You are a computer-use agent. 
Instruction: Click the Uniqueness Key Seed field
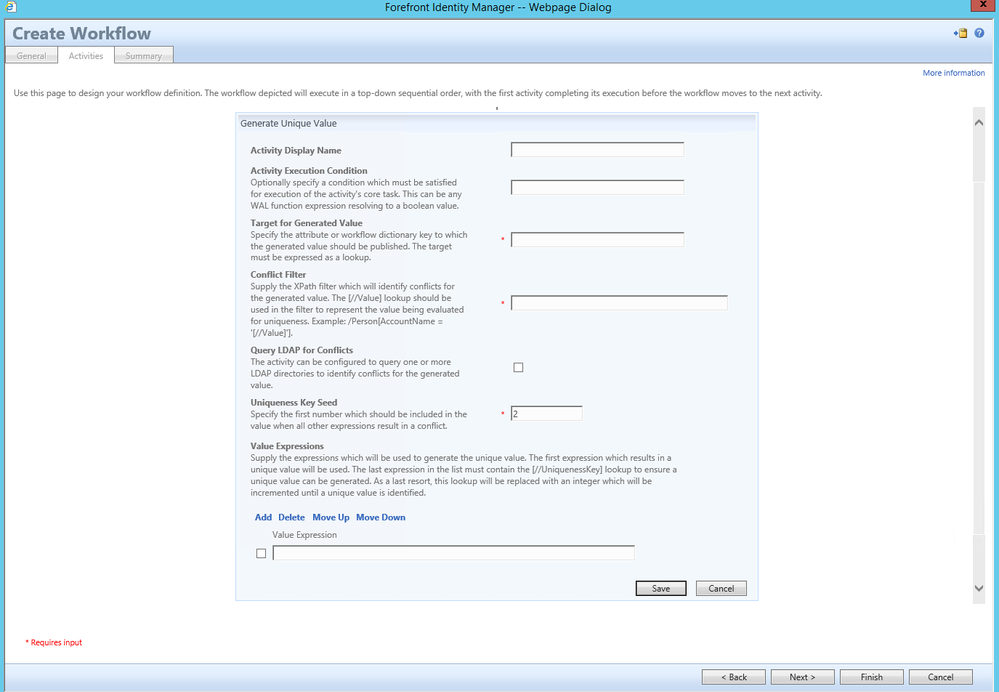(546, 414)
